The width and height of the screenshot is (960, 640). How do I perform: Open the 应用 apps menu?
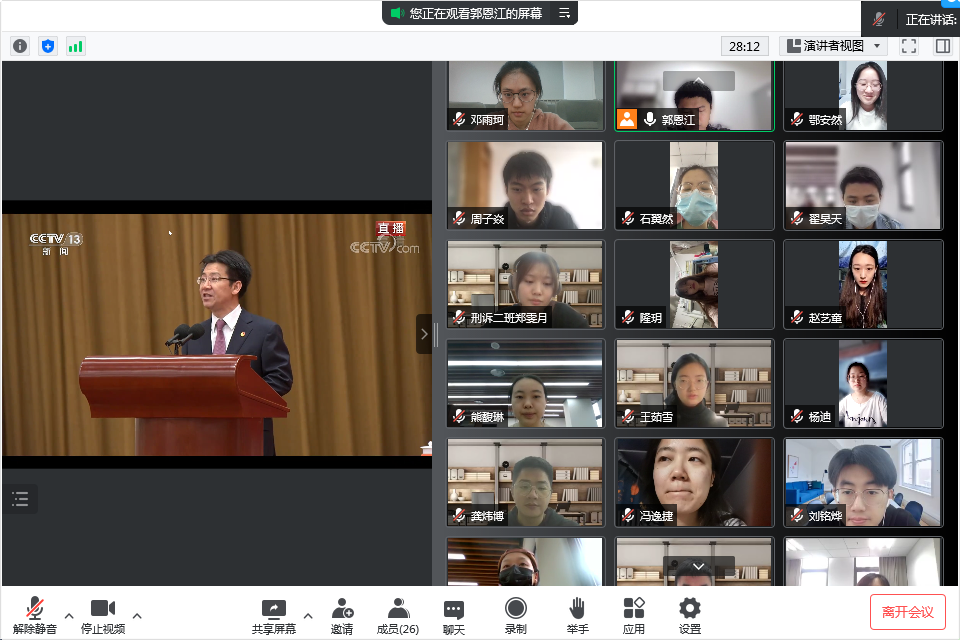(x=634, y=615)
